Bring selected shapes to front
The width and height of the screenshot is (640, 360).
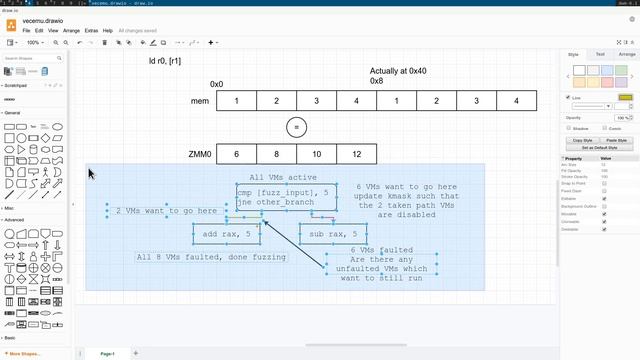coord(118,42)
